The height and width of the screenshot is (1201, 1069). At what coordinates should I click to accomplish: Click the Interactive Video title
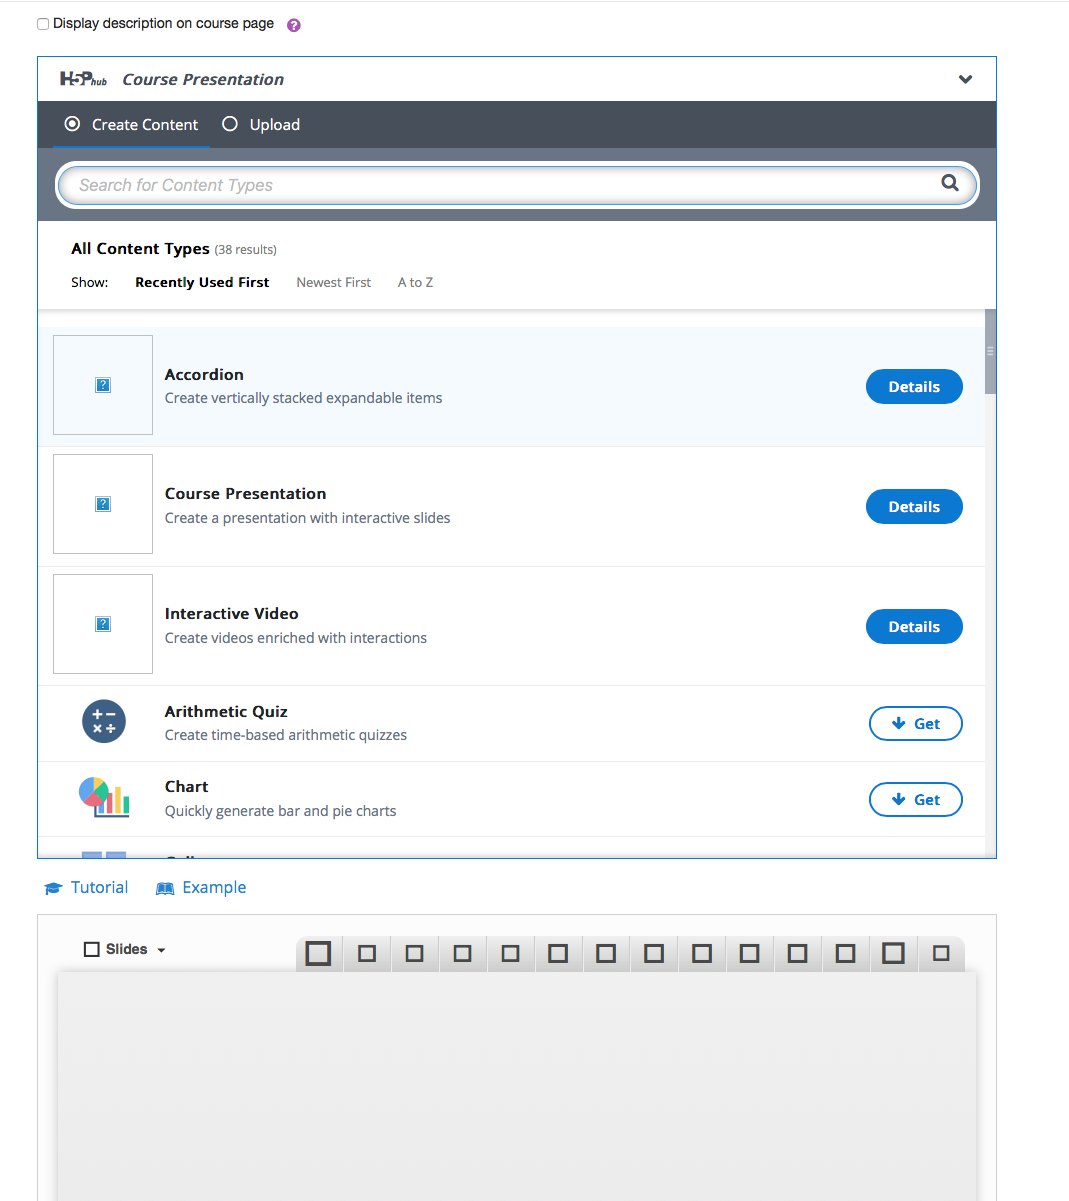(231, 613)
